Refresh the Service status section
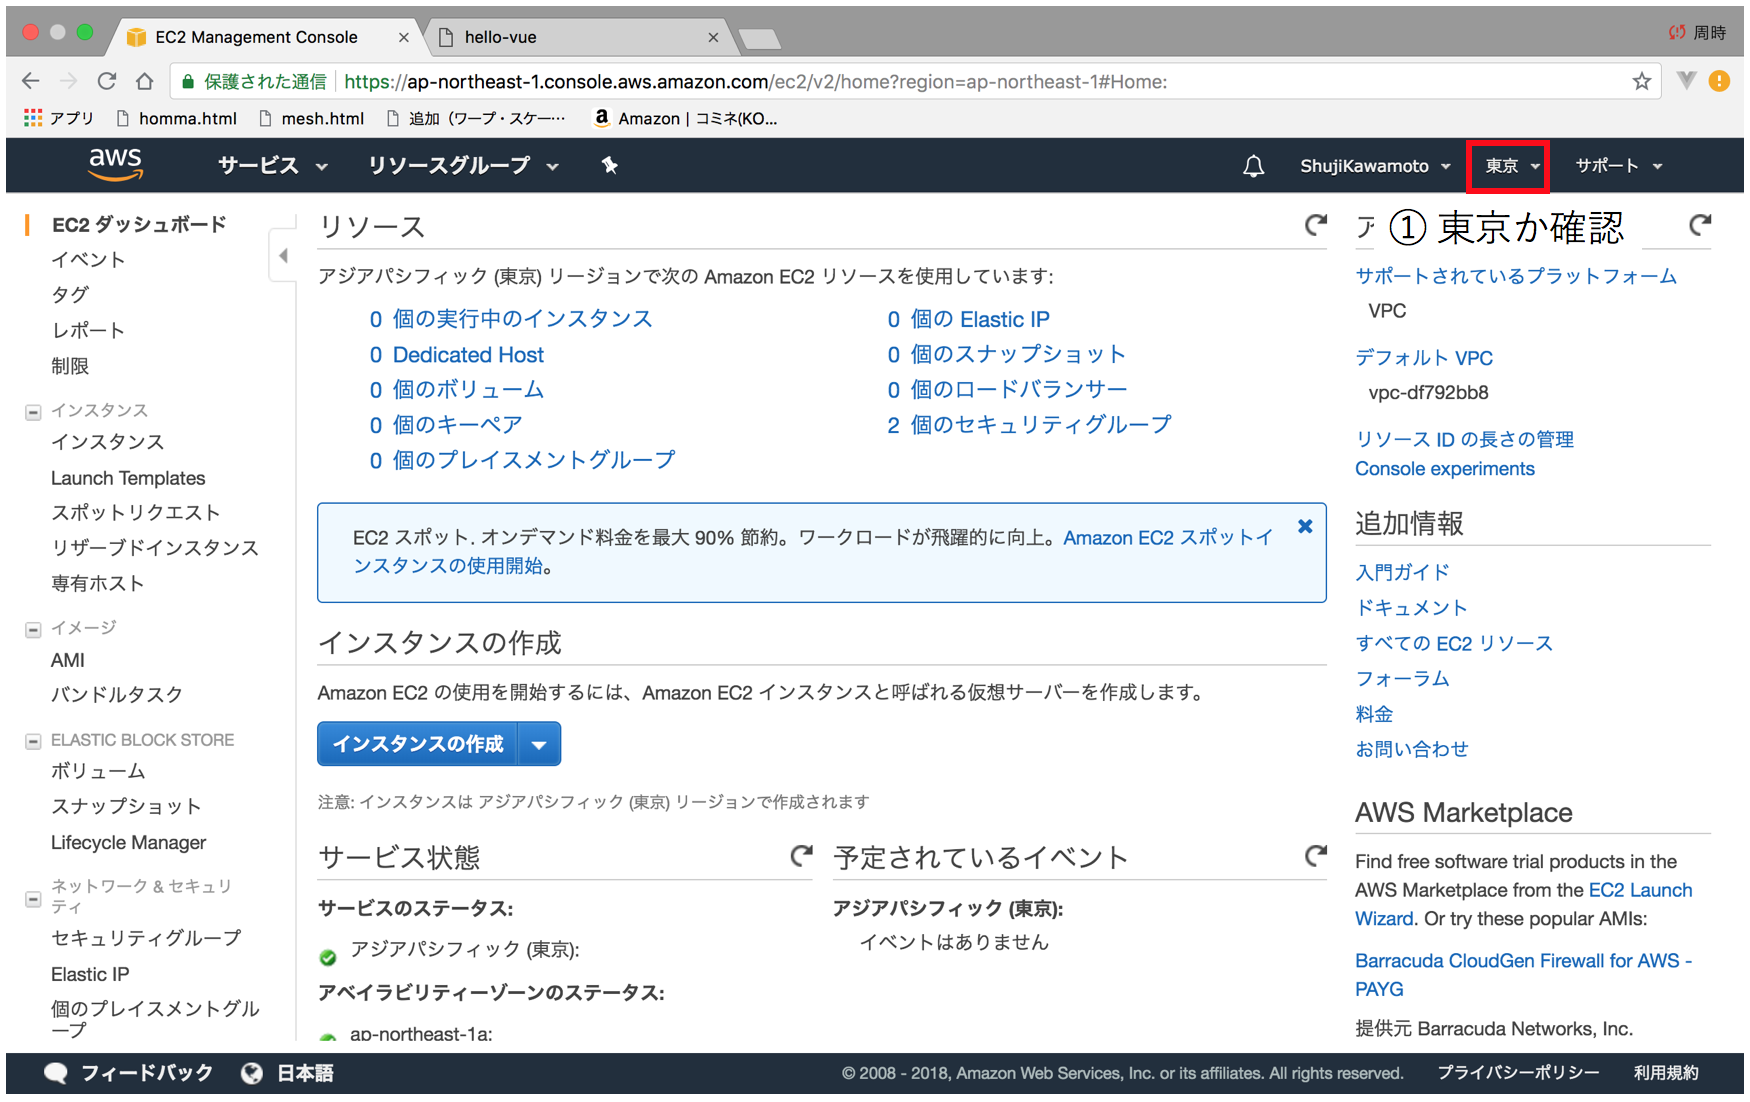The image size is (1750, 1102). (x=801, y=855)
